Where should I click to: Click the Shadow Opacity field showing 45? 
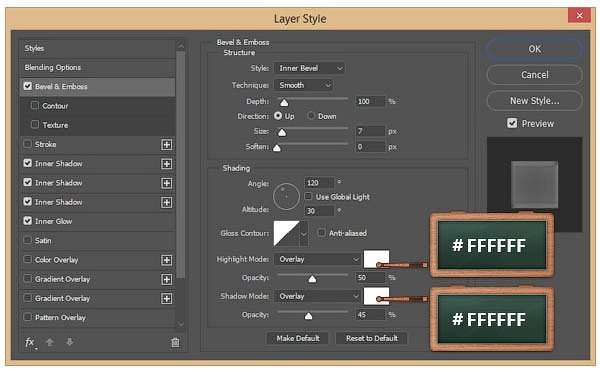click(x=370, y=315)
